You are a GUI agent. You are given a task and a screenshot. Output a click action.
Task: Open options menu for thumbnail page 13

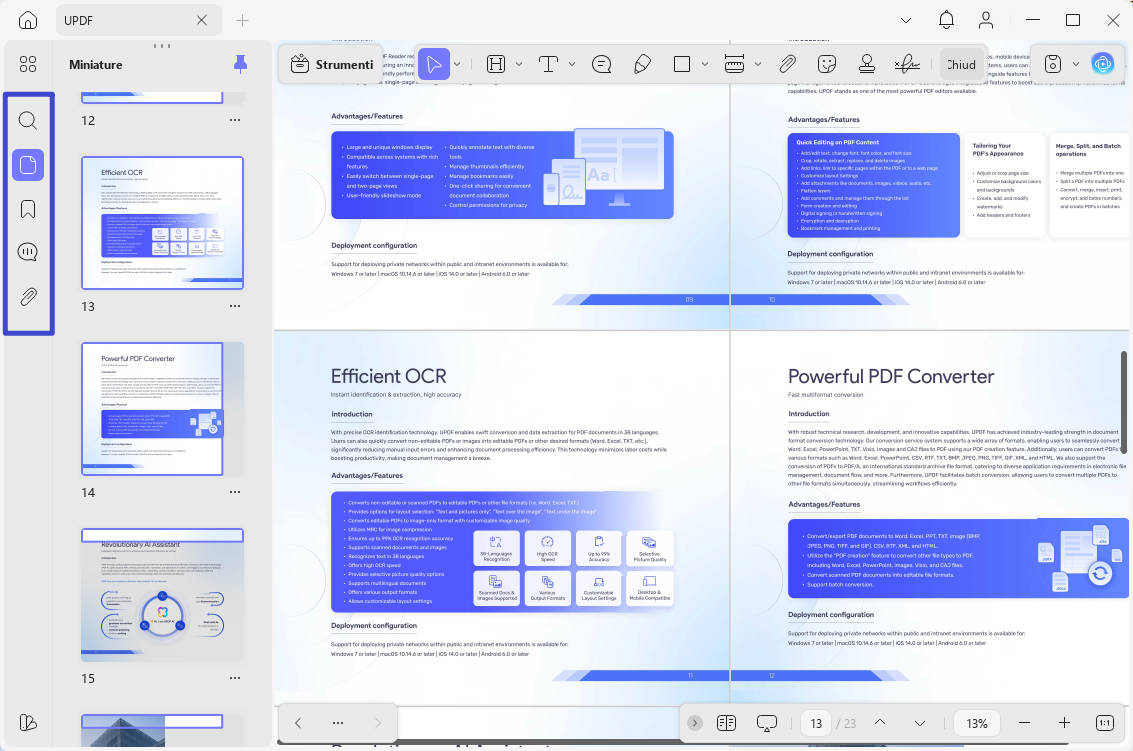tap(235, 306)
